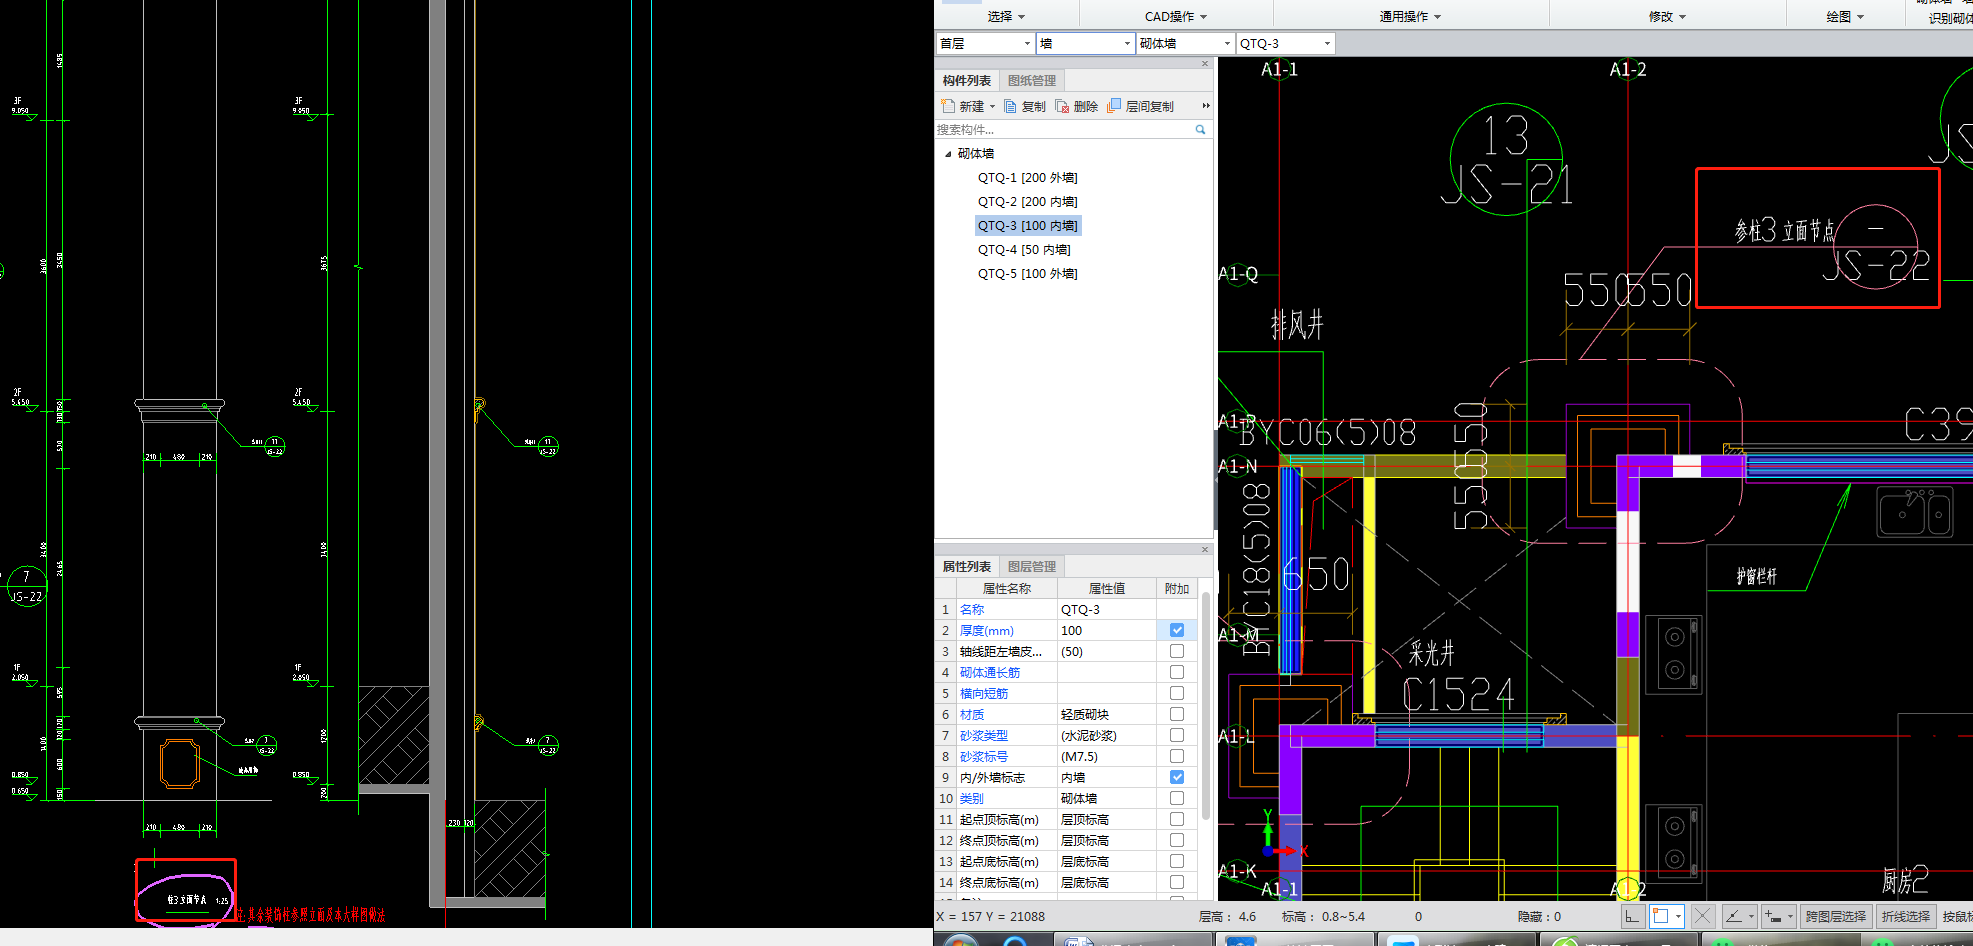Toggle the 厚度(mm) attach checkbox
The width and height of the screenshot is (1973, 946).
pos(1177,630)
